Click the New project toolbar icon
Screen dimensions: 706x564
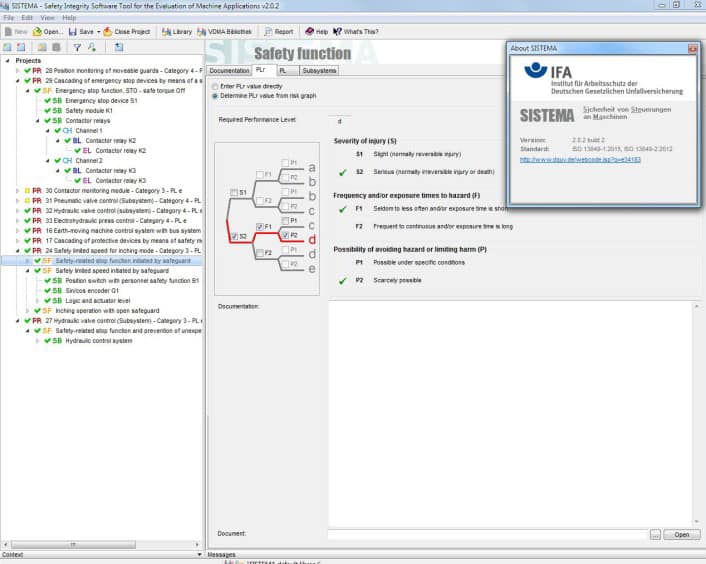[8, 32]
